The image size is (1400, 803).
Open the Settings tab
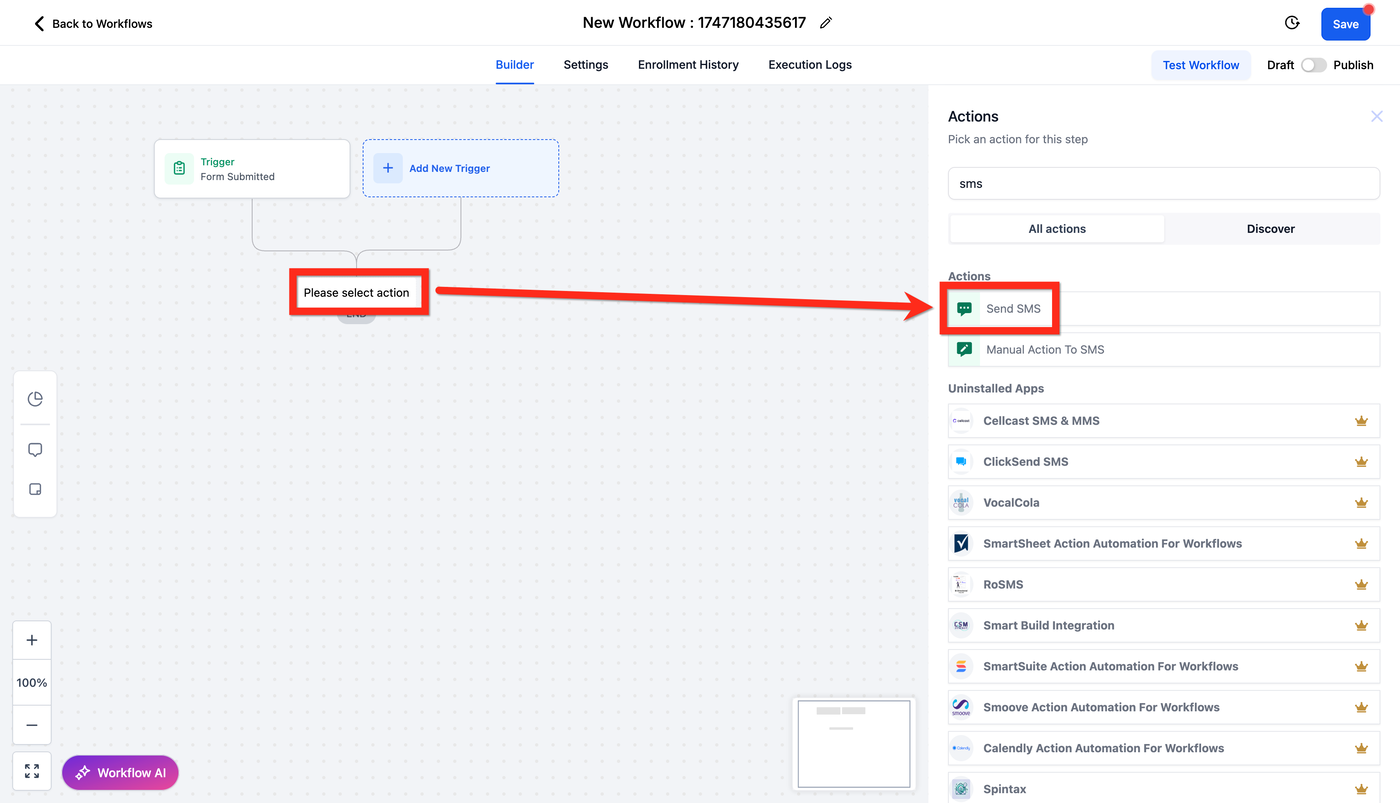pos(586,65)
